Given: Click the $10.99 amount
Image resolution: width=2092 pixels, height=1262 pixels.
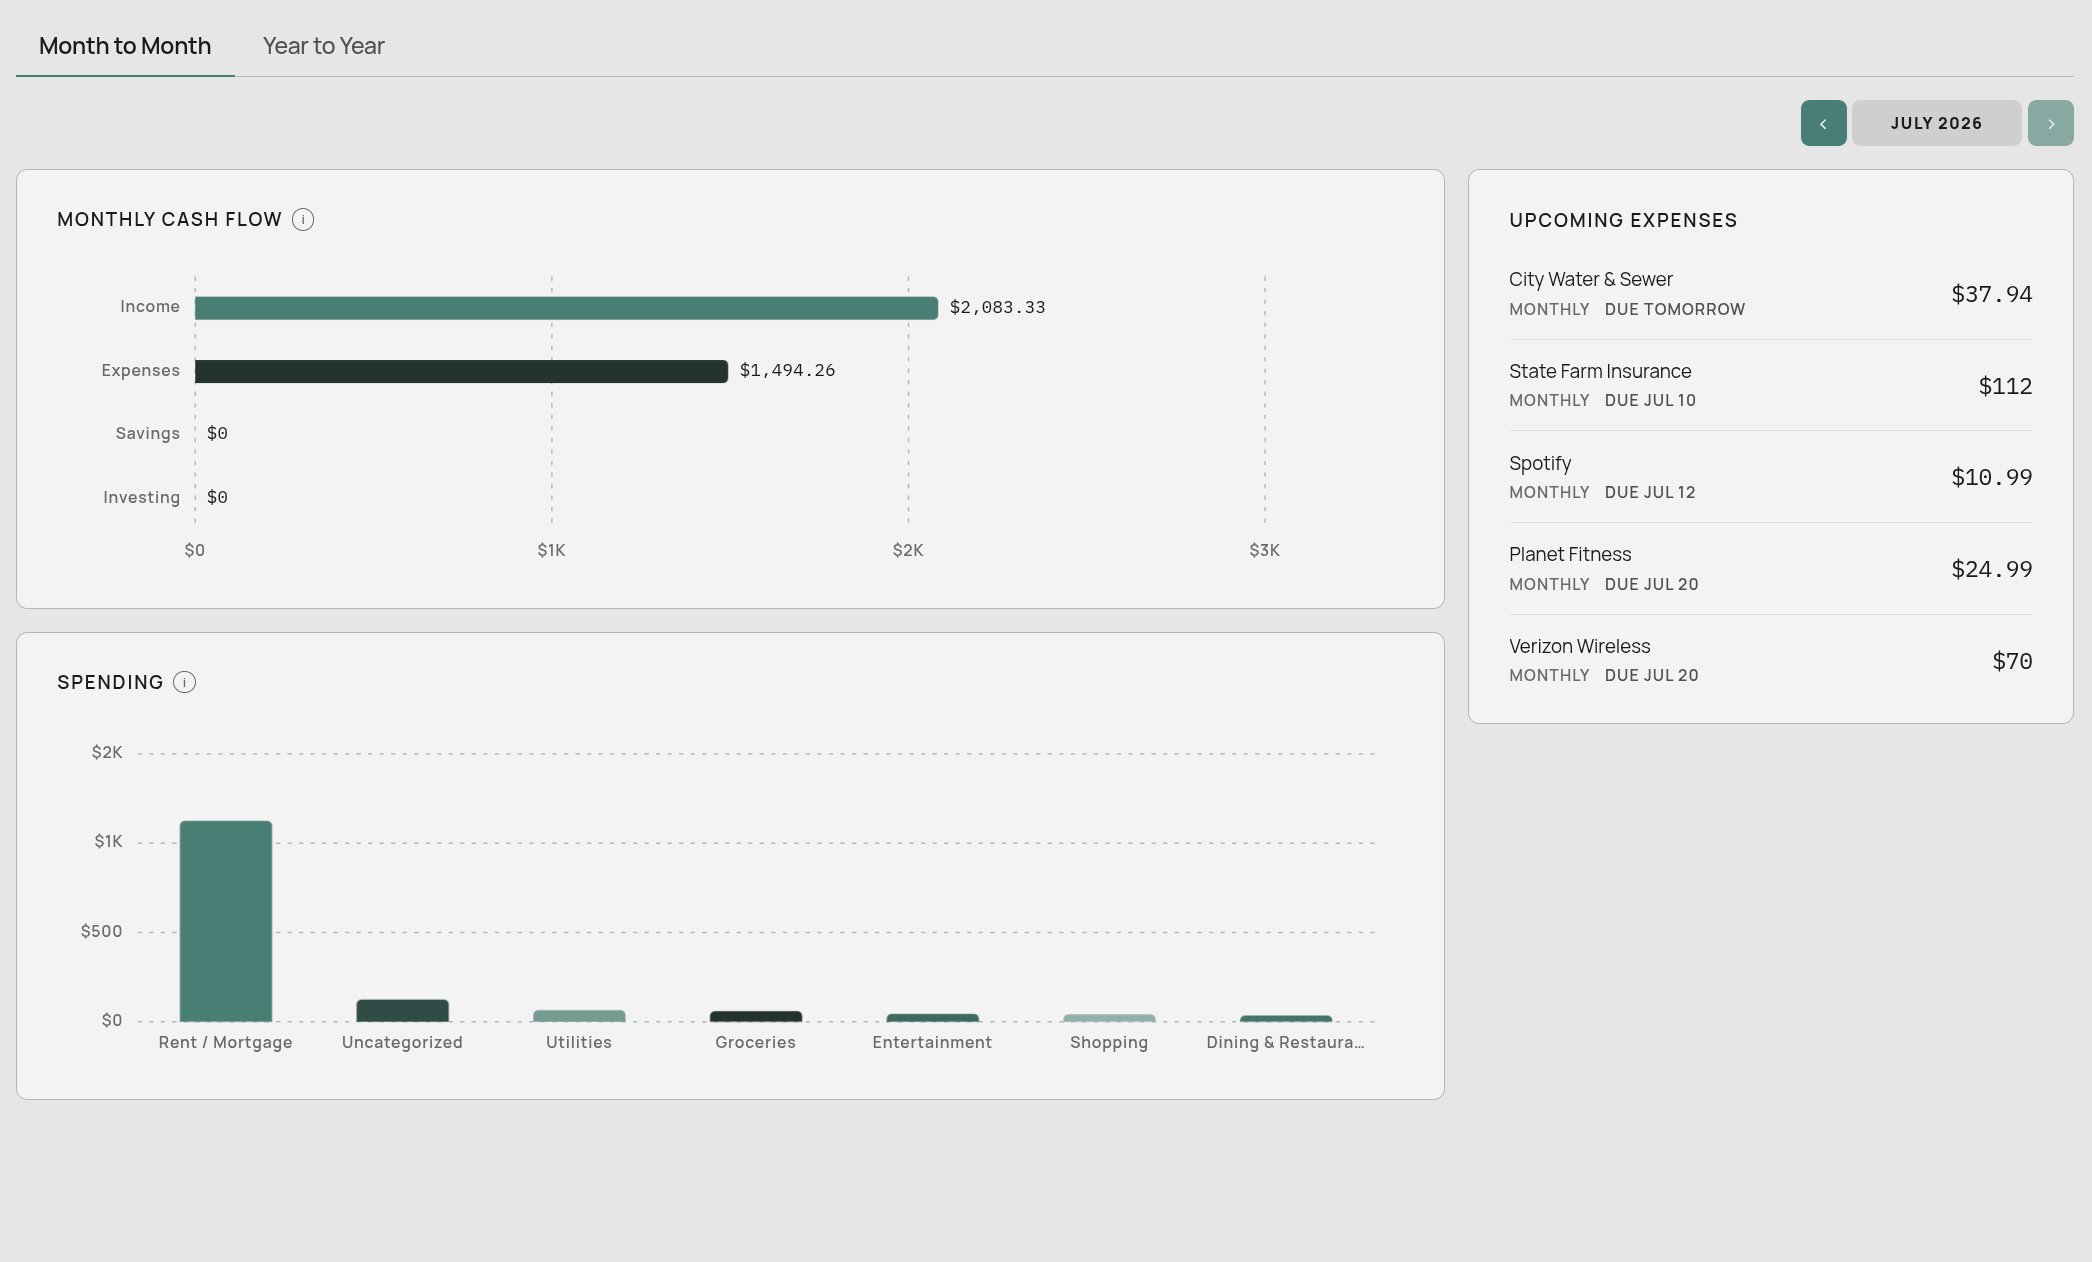Looking at the screenshot, I should point(1991,477).
